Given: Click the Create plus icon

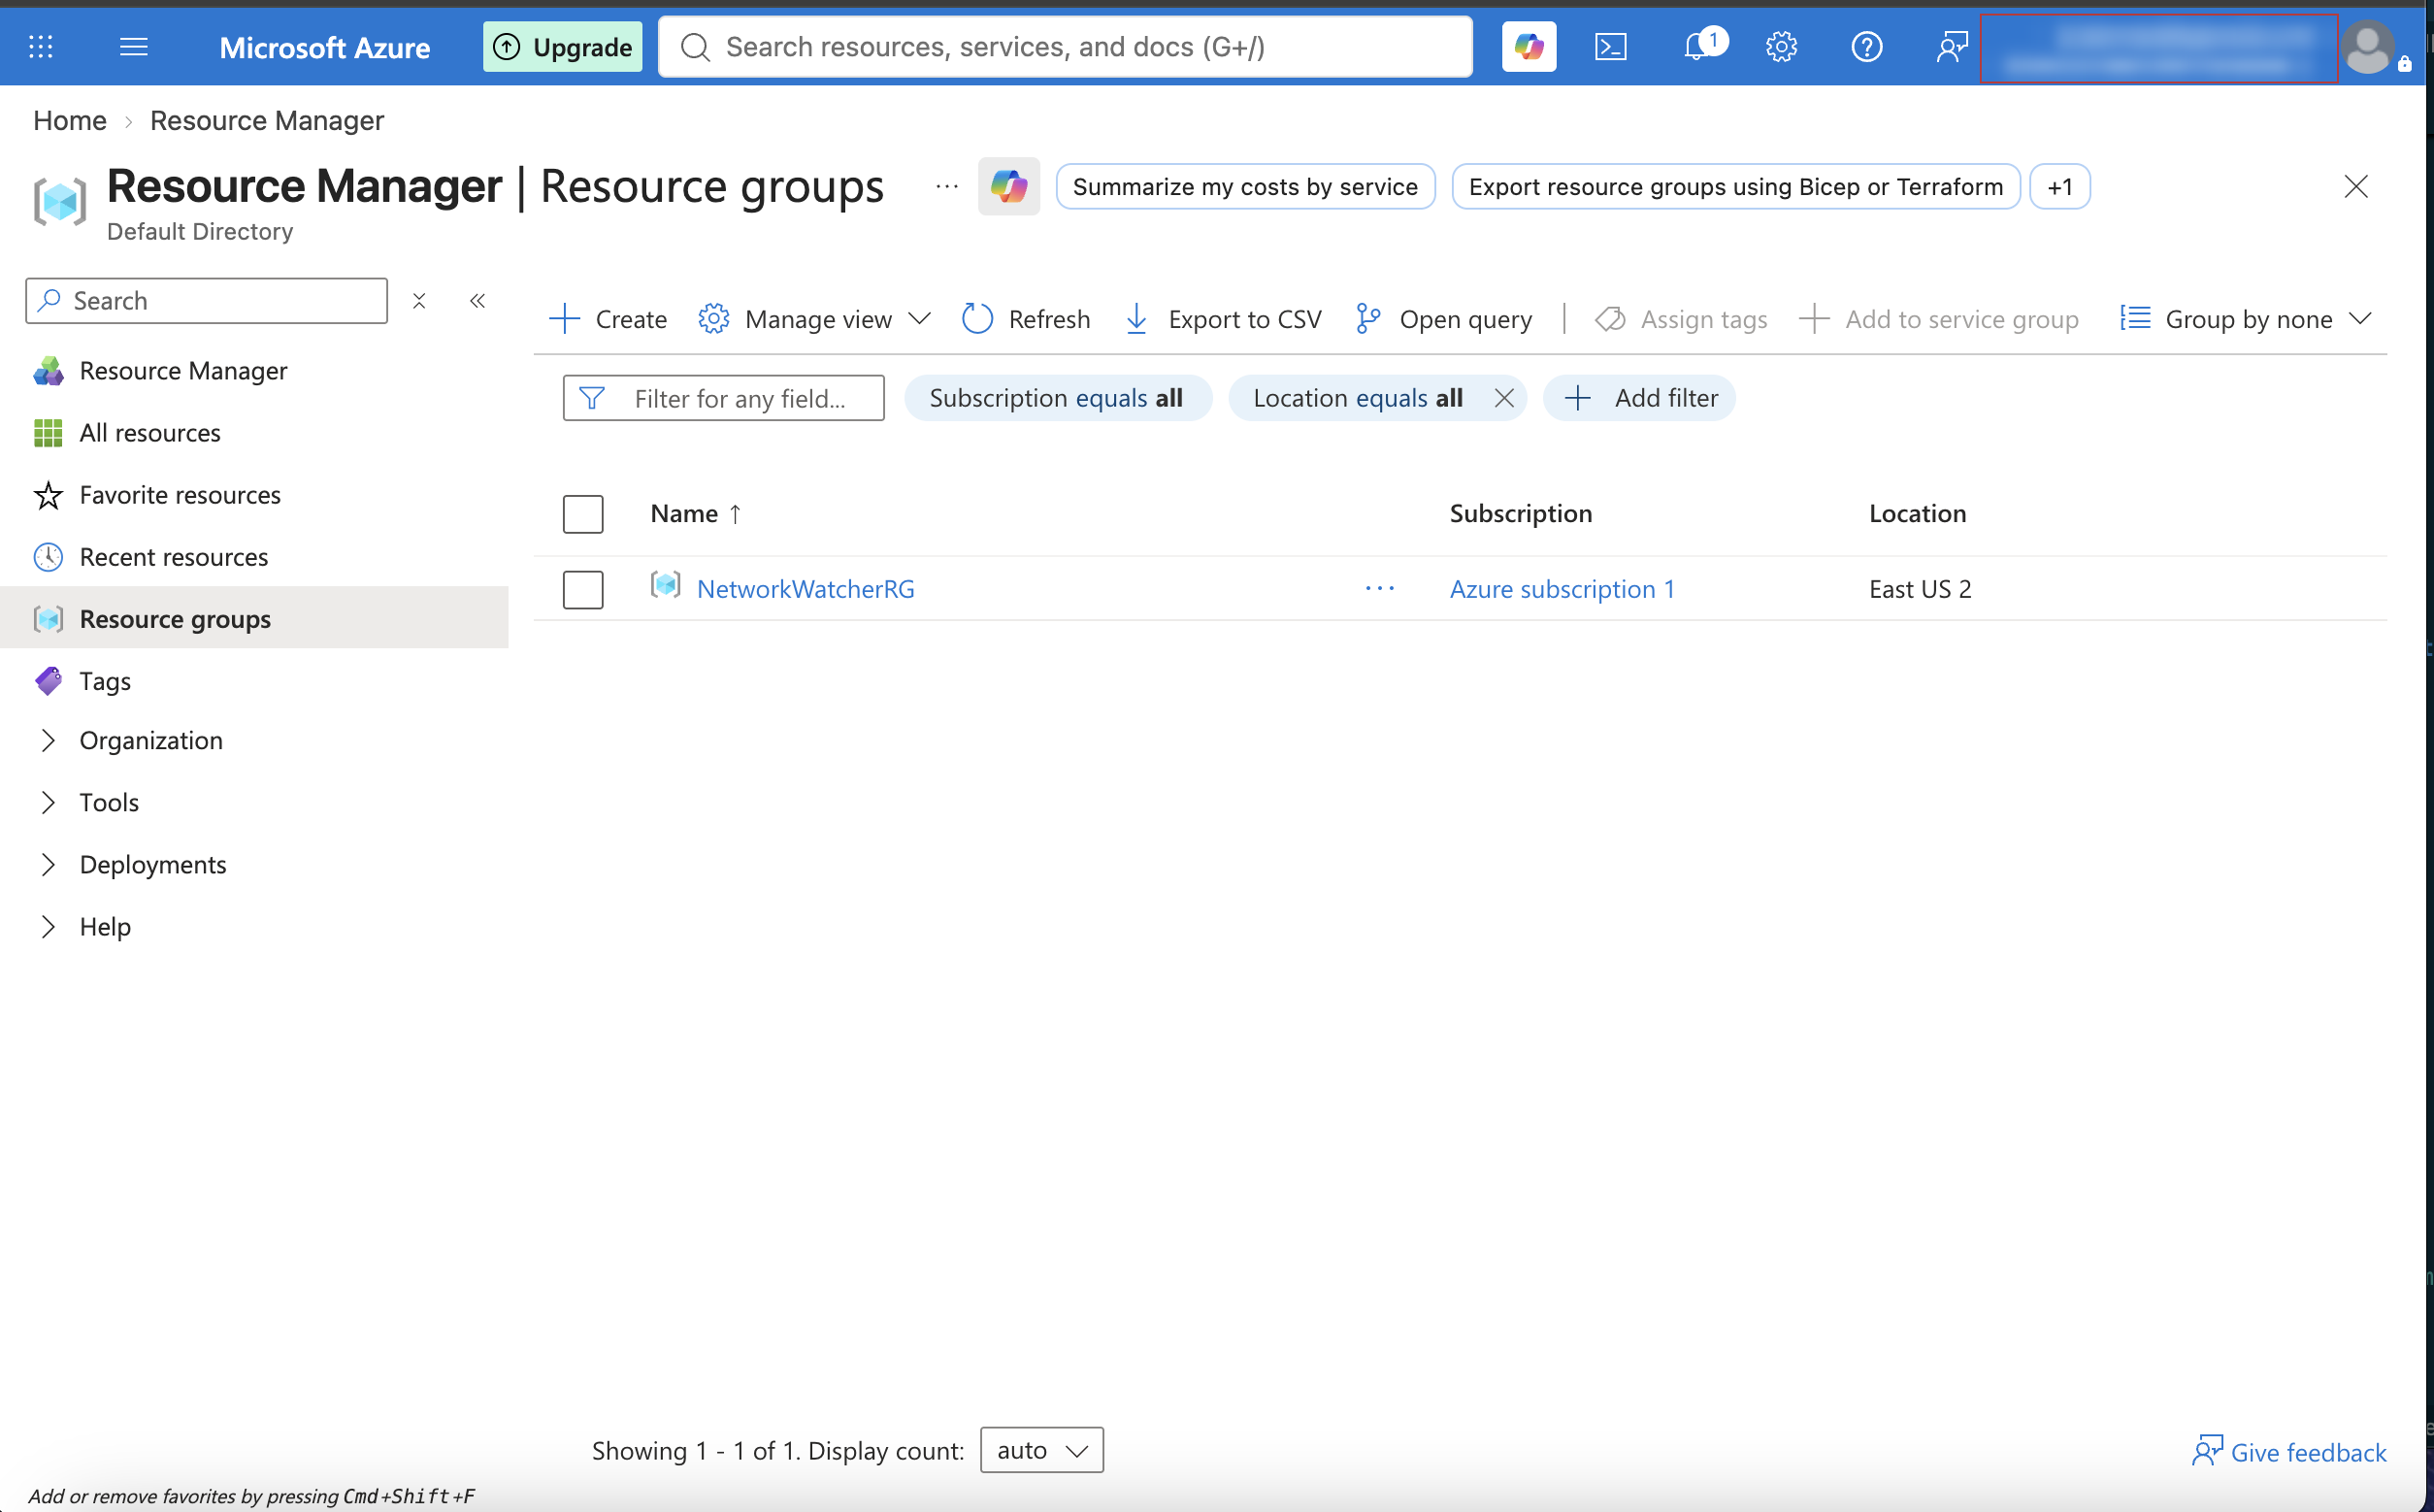Looking at the screenshot, I should pos(565,319).
